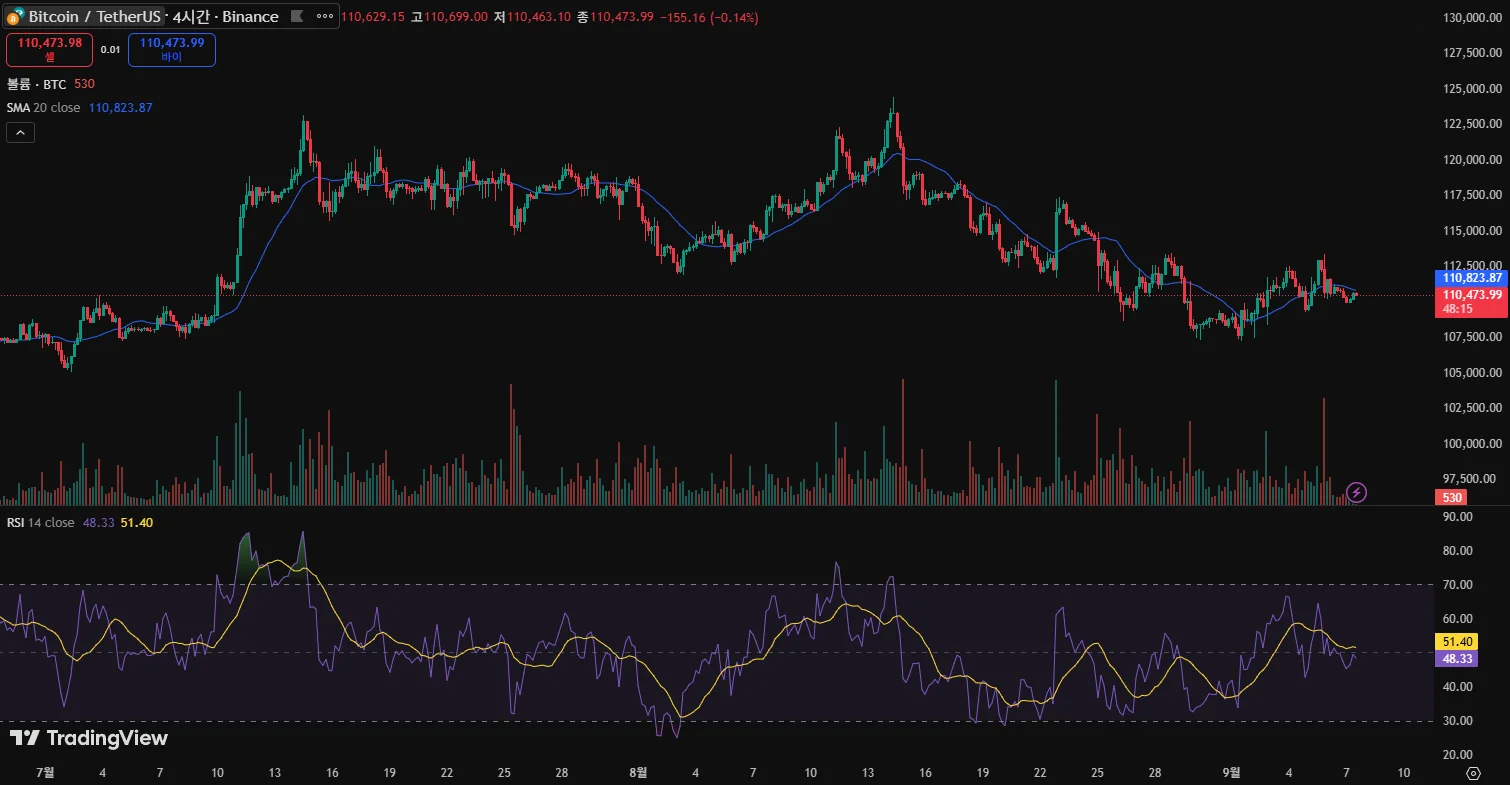Click the red 110,473.98 sell button
1510x785 pixels.
(50, 49)
